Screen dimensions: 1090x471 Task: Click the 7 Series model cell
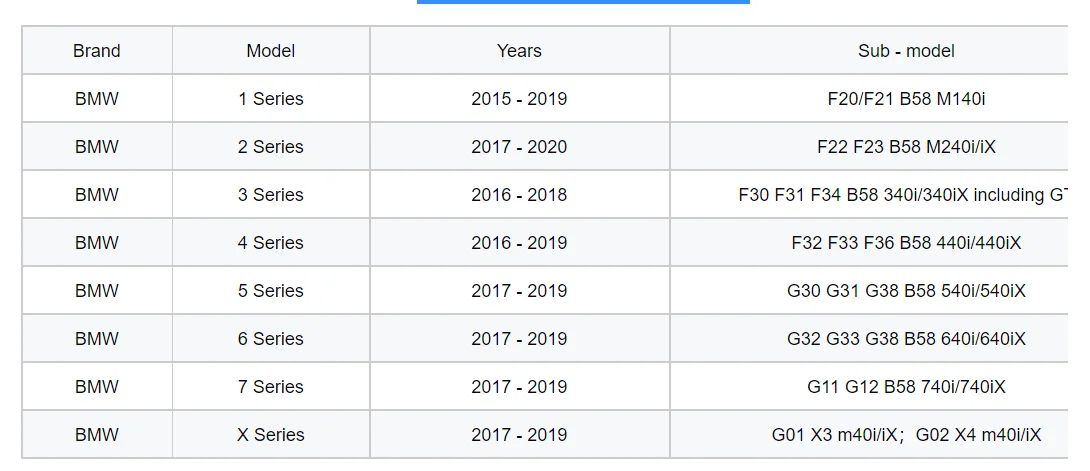pyautogui.click(x=271, y=387)
